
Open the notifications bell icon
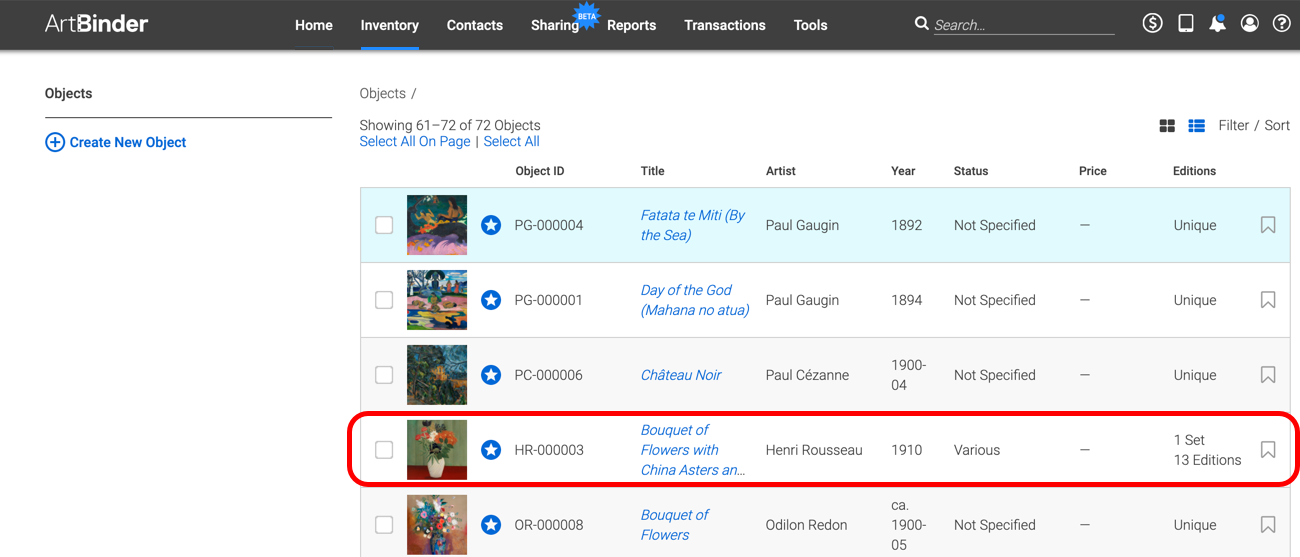coord(1217,23)
